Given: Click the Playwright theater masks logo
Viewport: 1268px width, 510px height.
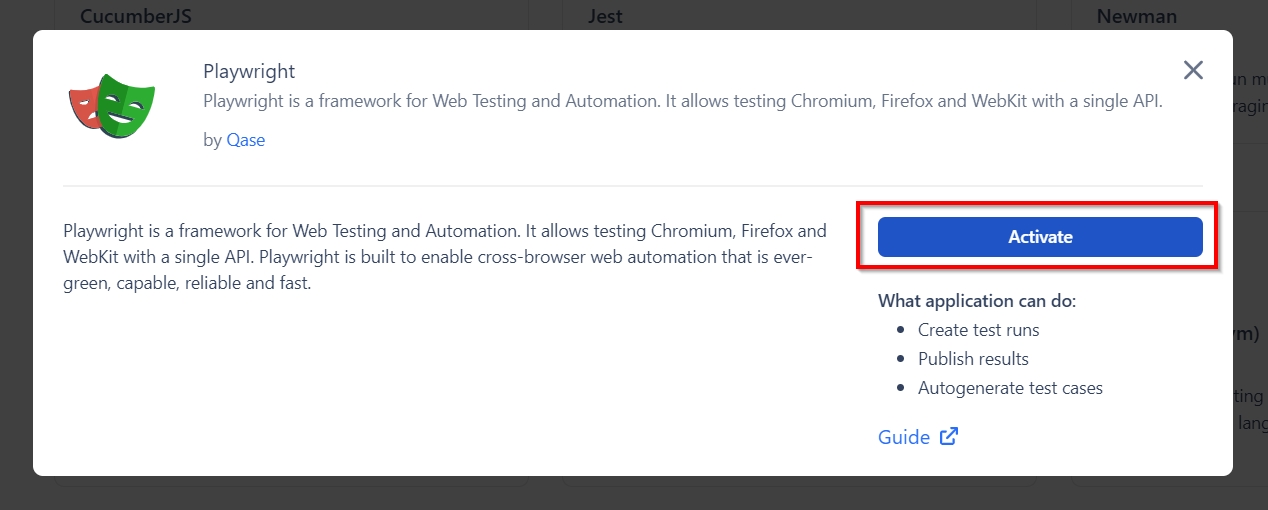Looking at the screenshot, I should coord(112,104).
